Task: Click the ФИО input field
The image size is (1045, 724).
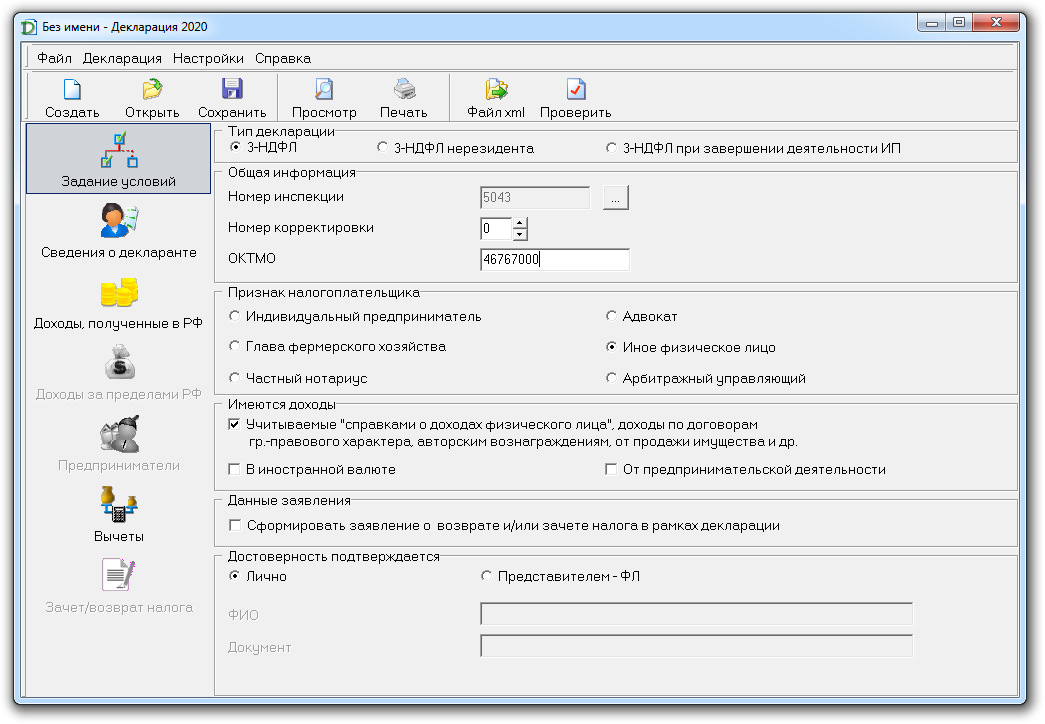Action: (x=696, y=614)
